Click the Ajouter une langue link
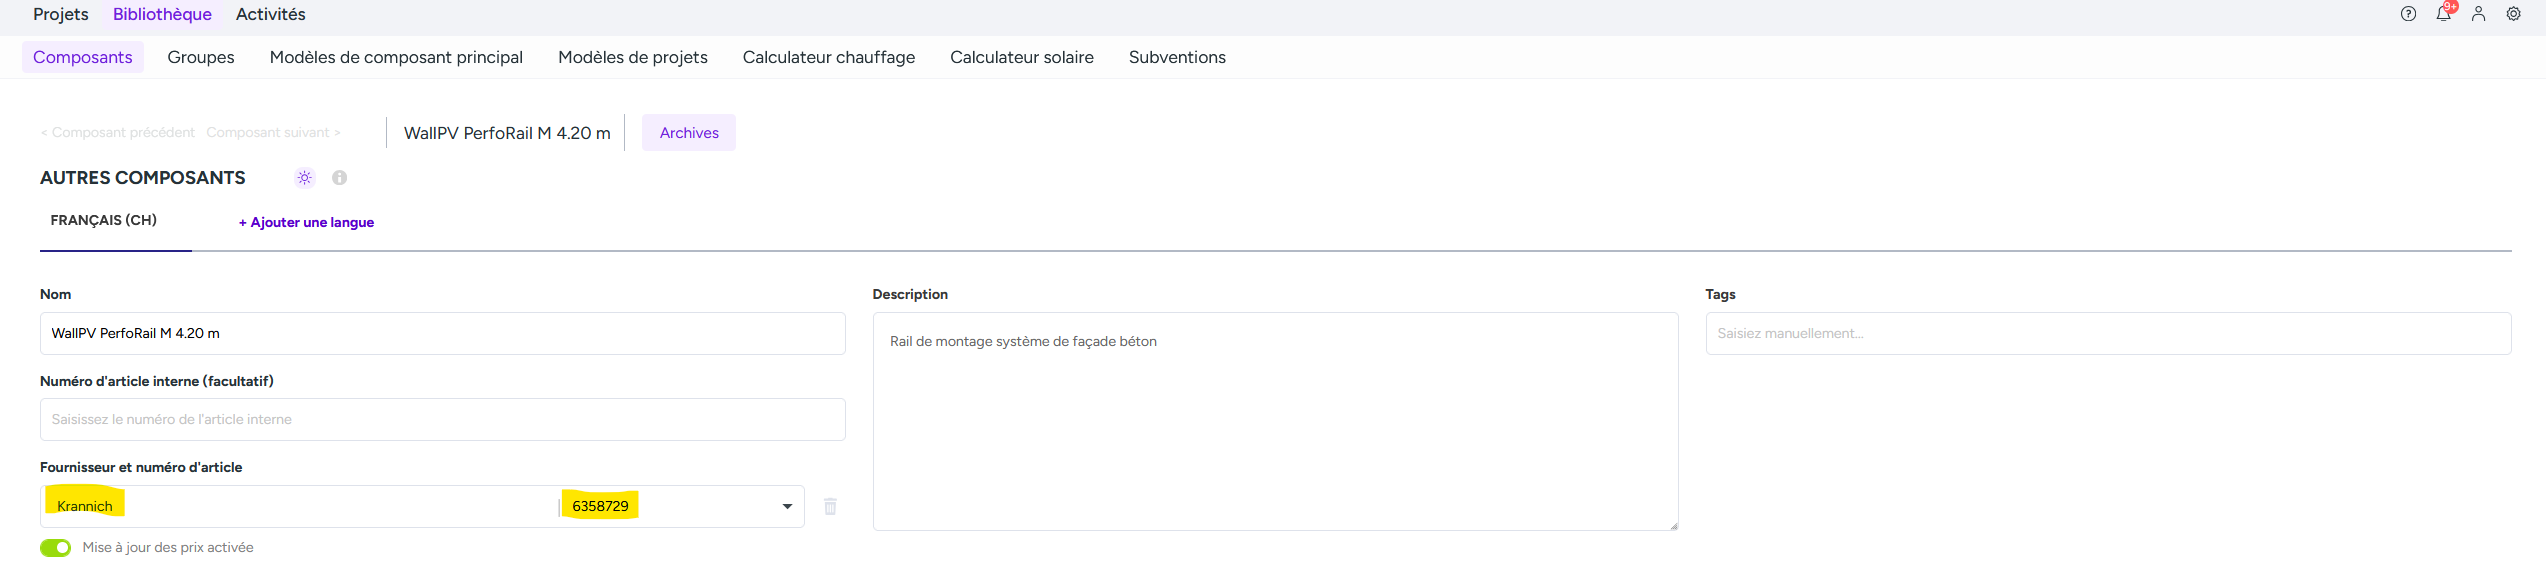 point(306,222)
